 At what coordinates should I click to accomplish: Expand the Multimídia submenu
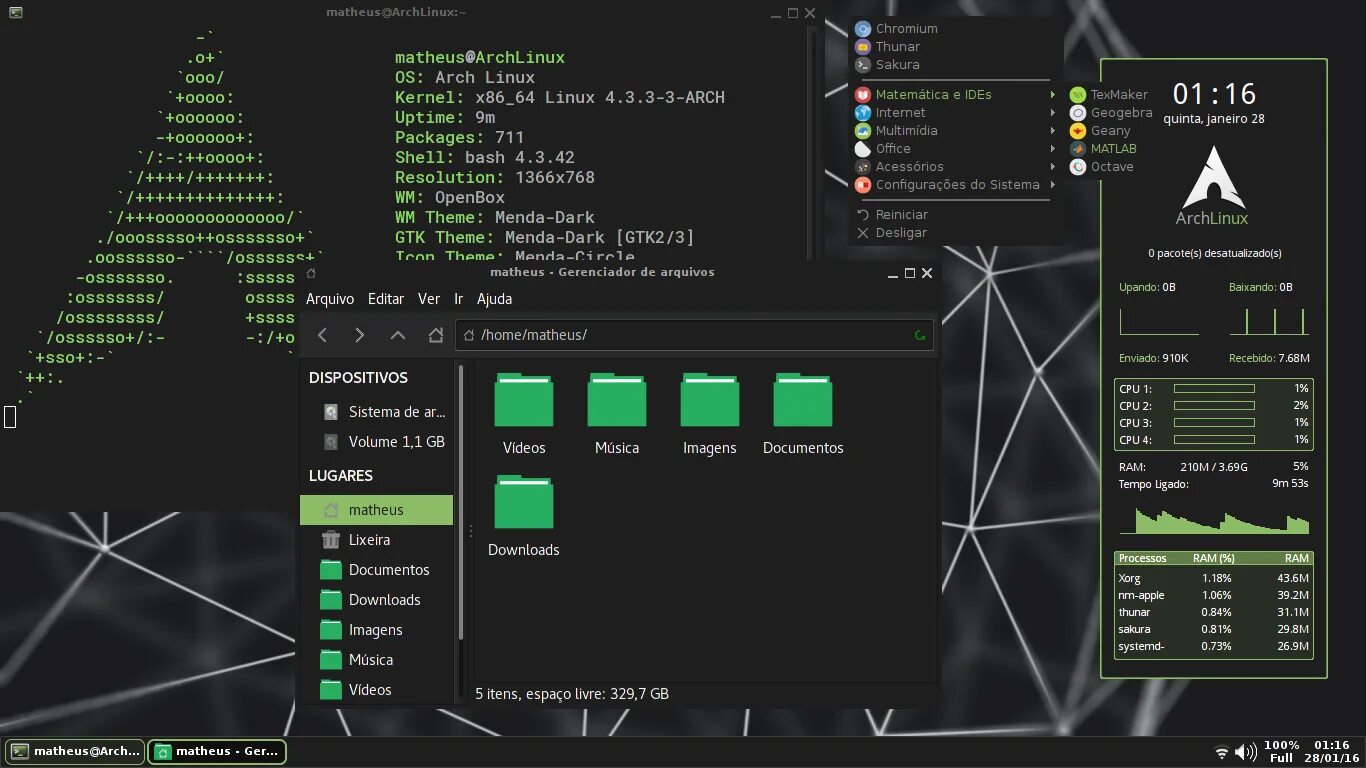click(955, 131)
